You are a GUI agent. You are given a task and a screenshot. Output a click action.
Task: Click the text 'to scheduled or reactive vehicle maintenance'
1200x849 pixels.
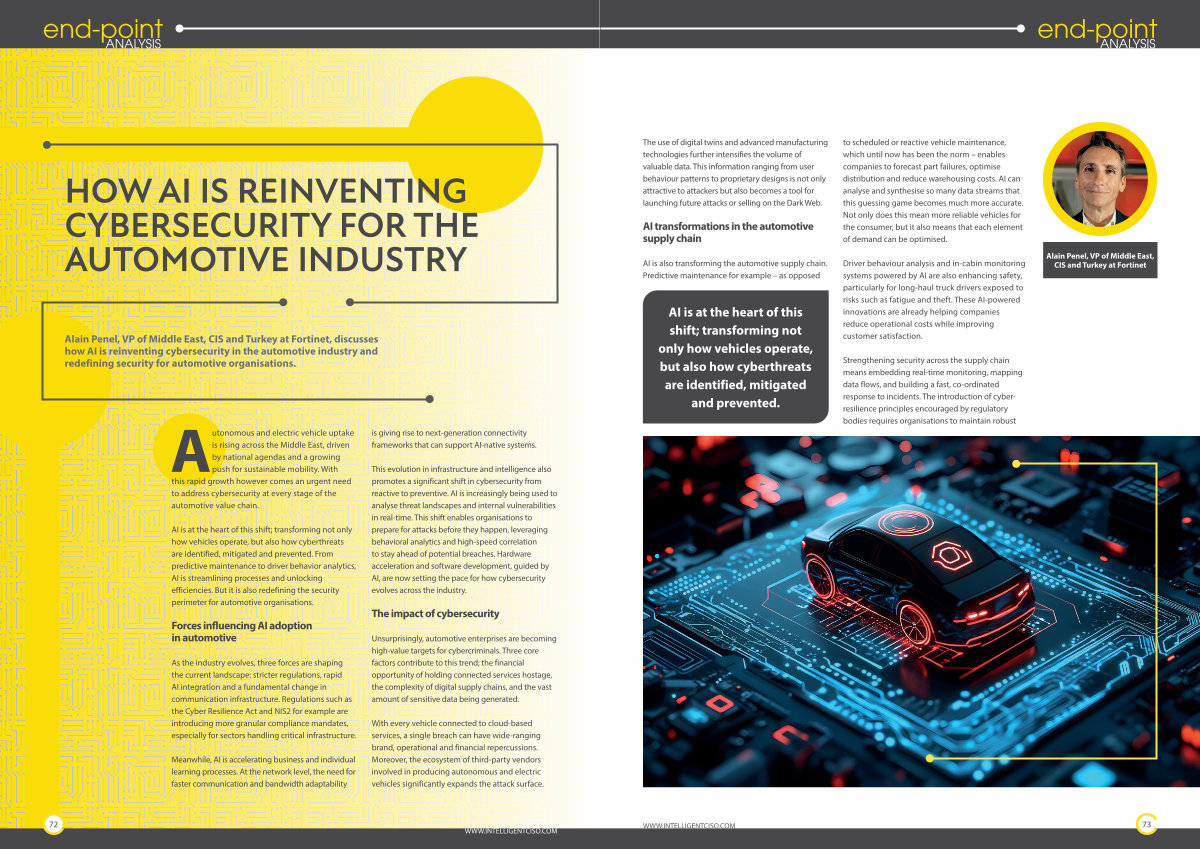(924, 142)
